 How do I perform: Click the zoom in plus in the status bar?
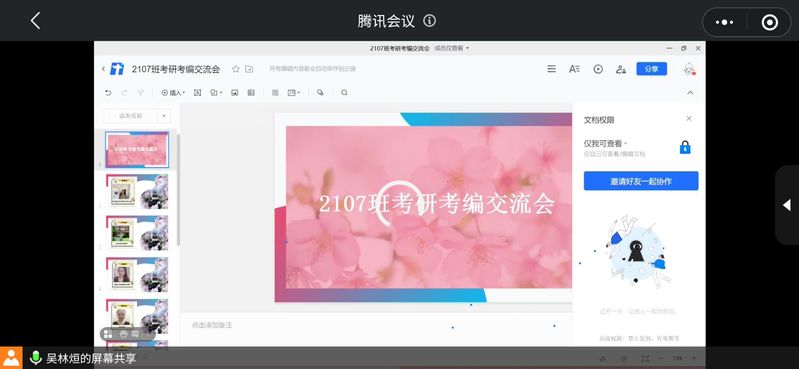tap(694, 358)
